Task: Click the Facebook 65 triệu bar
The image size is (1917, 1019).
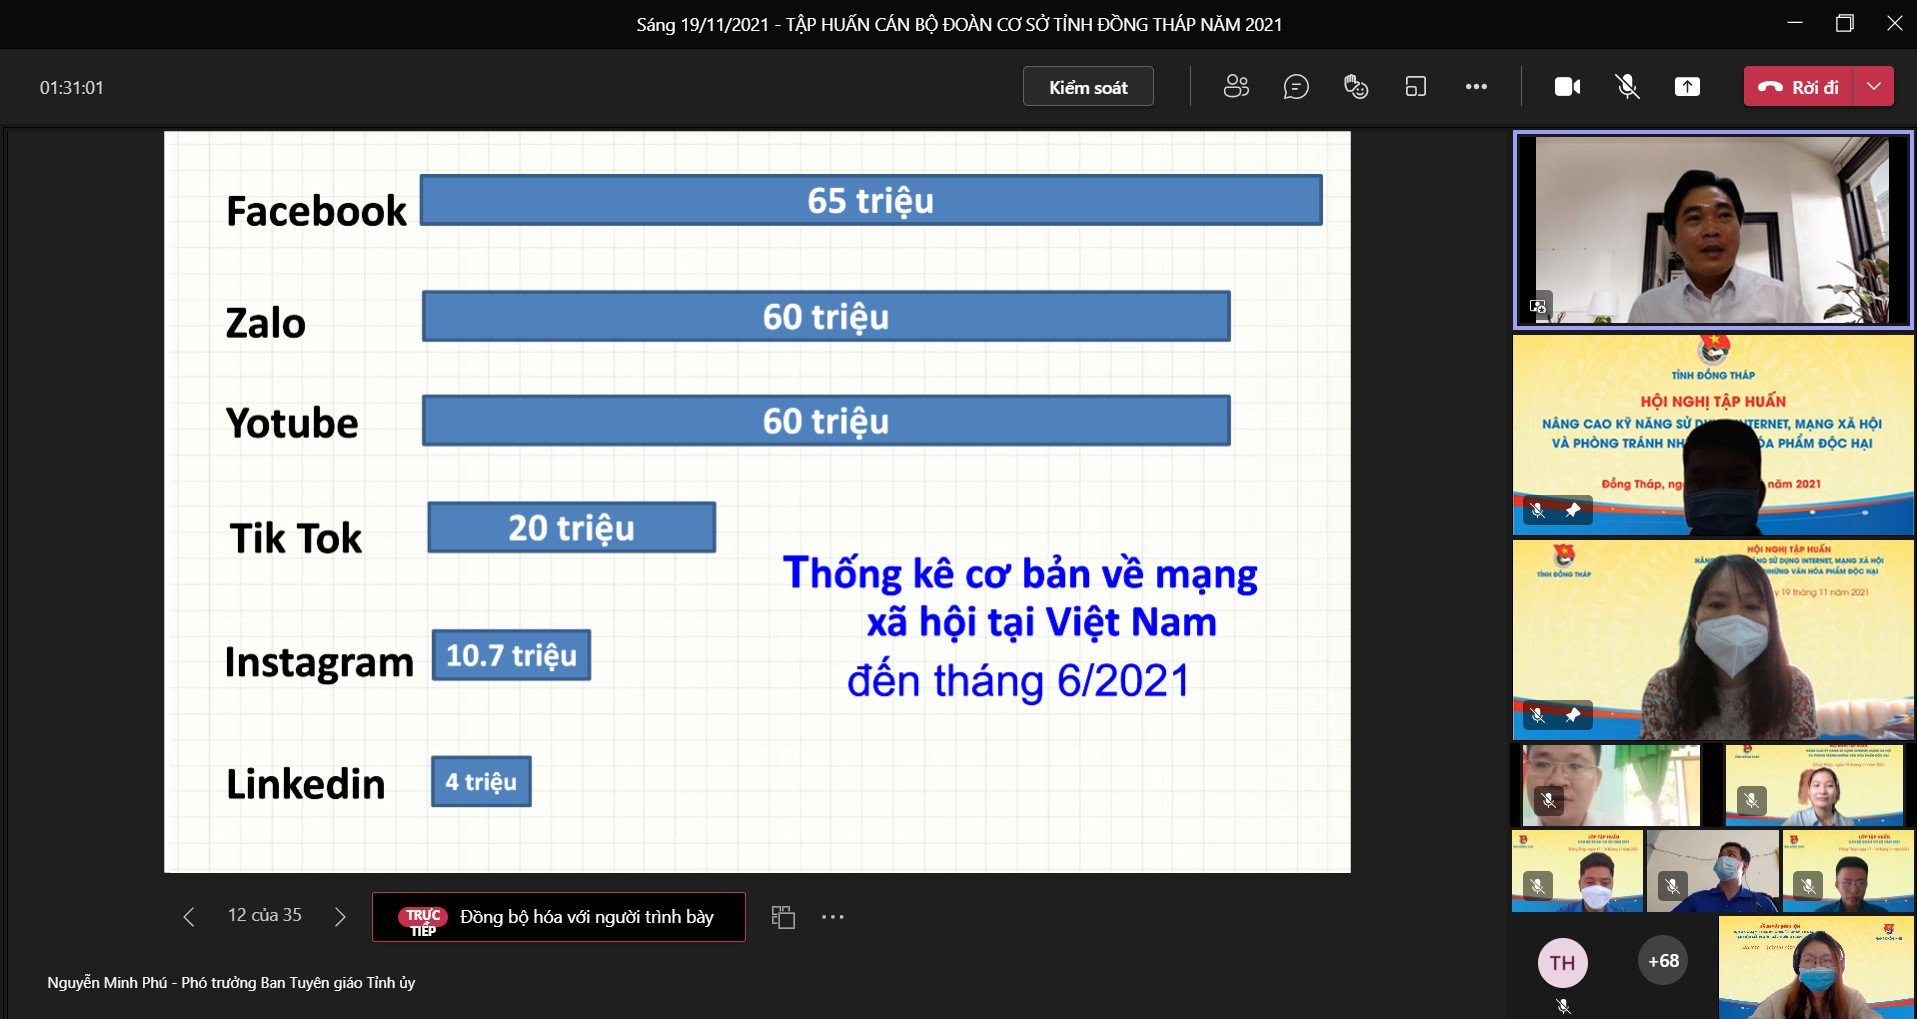Action: pos(871,200)
